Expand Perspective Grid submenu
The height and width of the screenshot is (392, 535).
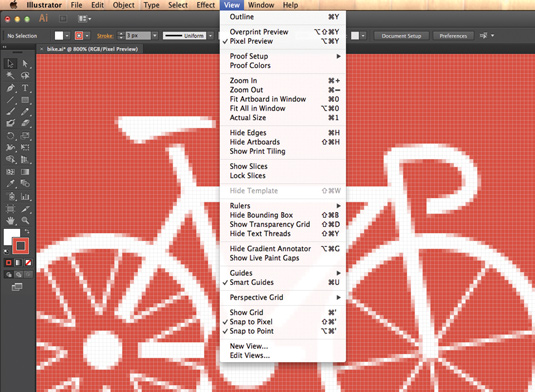point(283,297)
